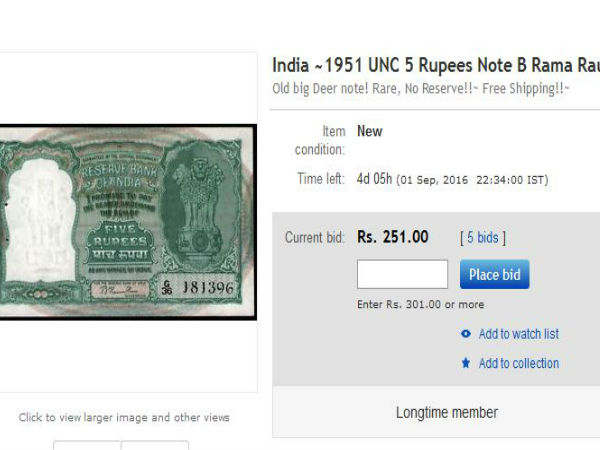The image size is (600, 450).
Task: Click the Rs. 251.00 current bid amount
Action: (393, 237)
